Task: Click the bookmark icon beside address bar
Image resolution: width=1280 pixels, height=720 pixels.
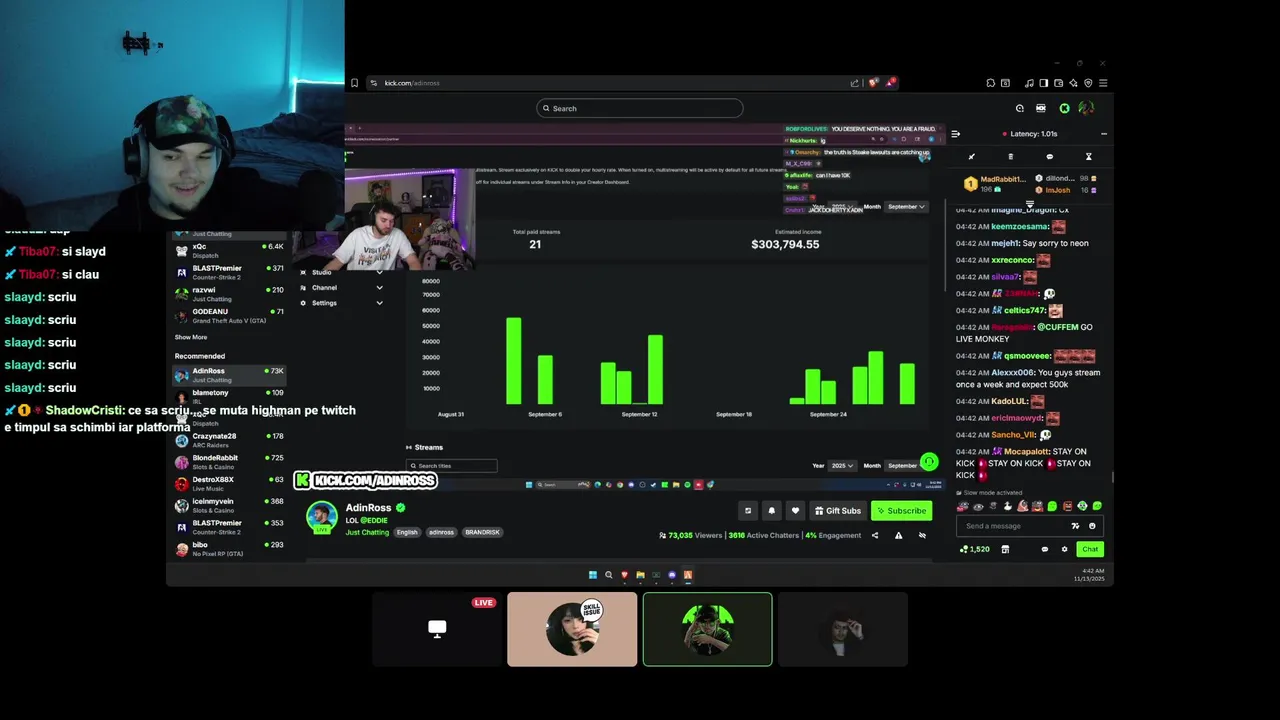Action: pos(354,83)
